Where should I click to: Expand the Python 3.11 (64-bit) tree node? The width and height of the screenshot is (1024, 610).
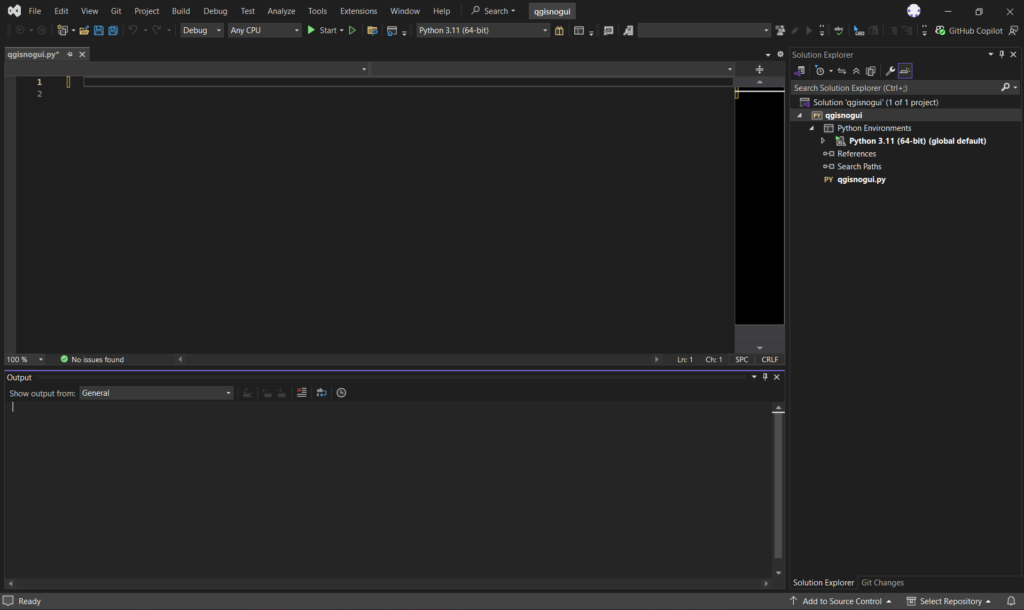pos(823,141)
